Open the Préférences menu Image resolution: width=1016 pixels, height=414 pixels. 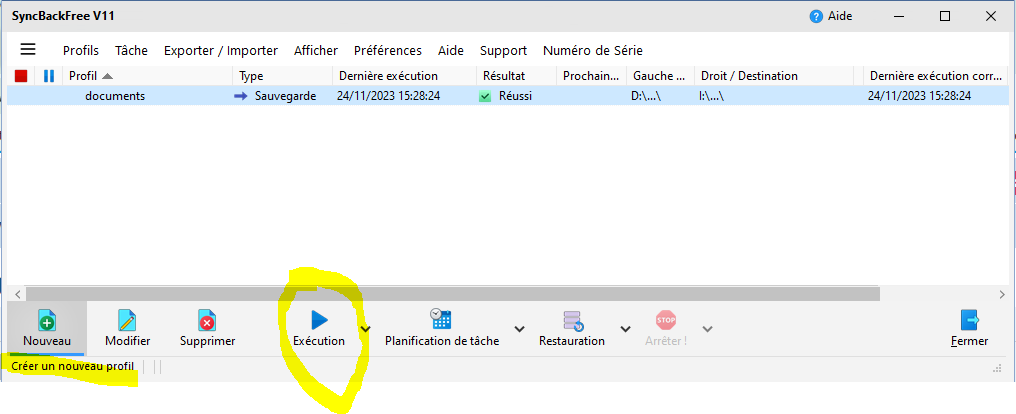pos(387,51)
